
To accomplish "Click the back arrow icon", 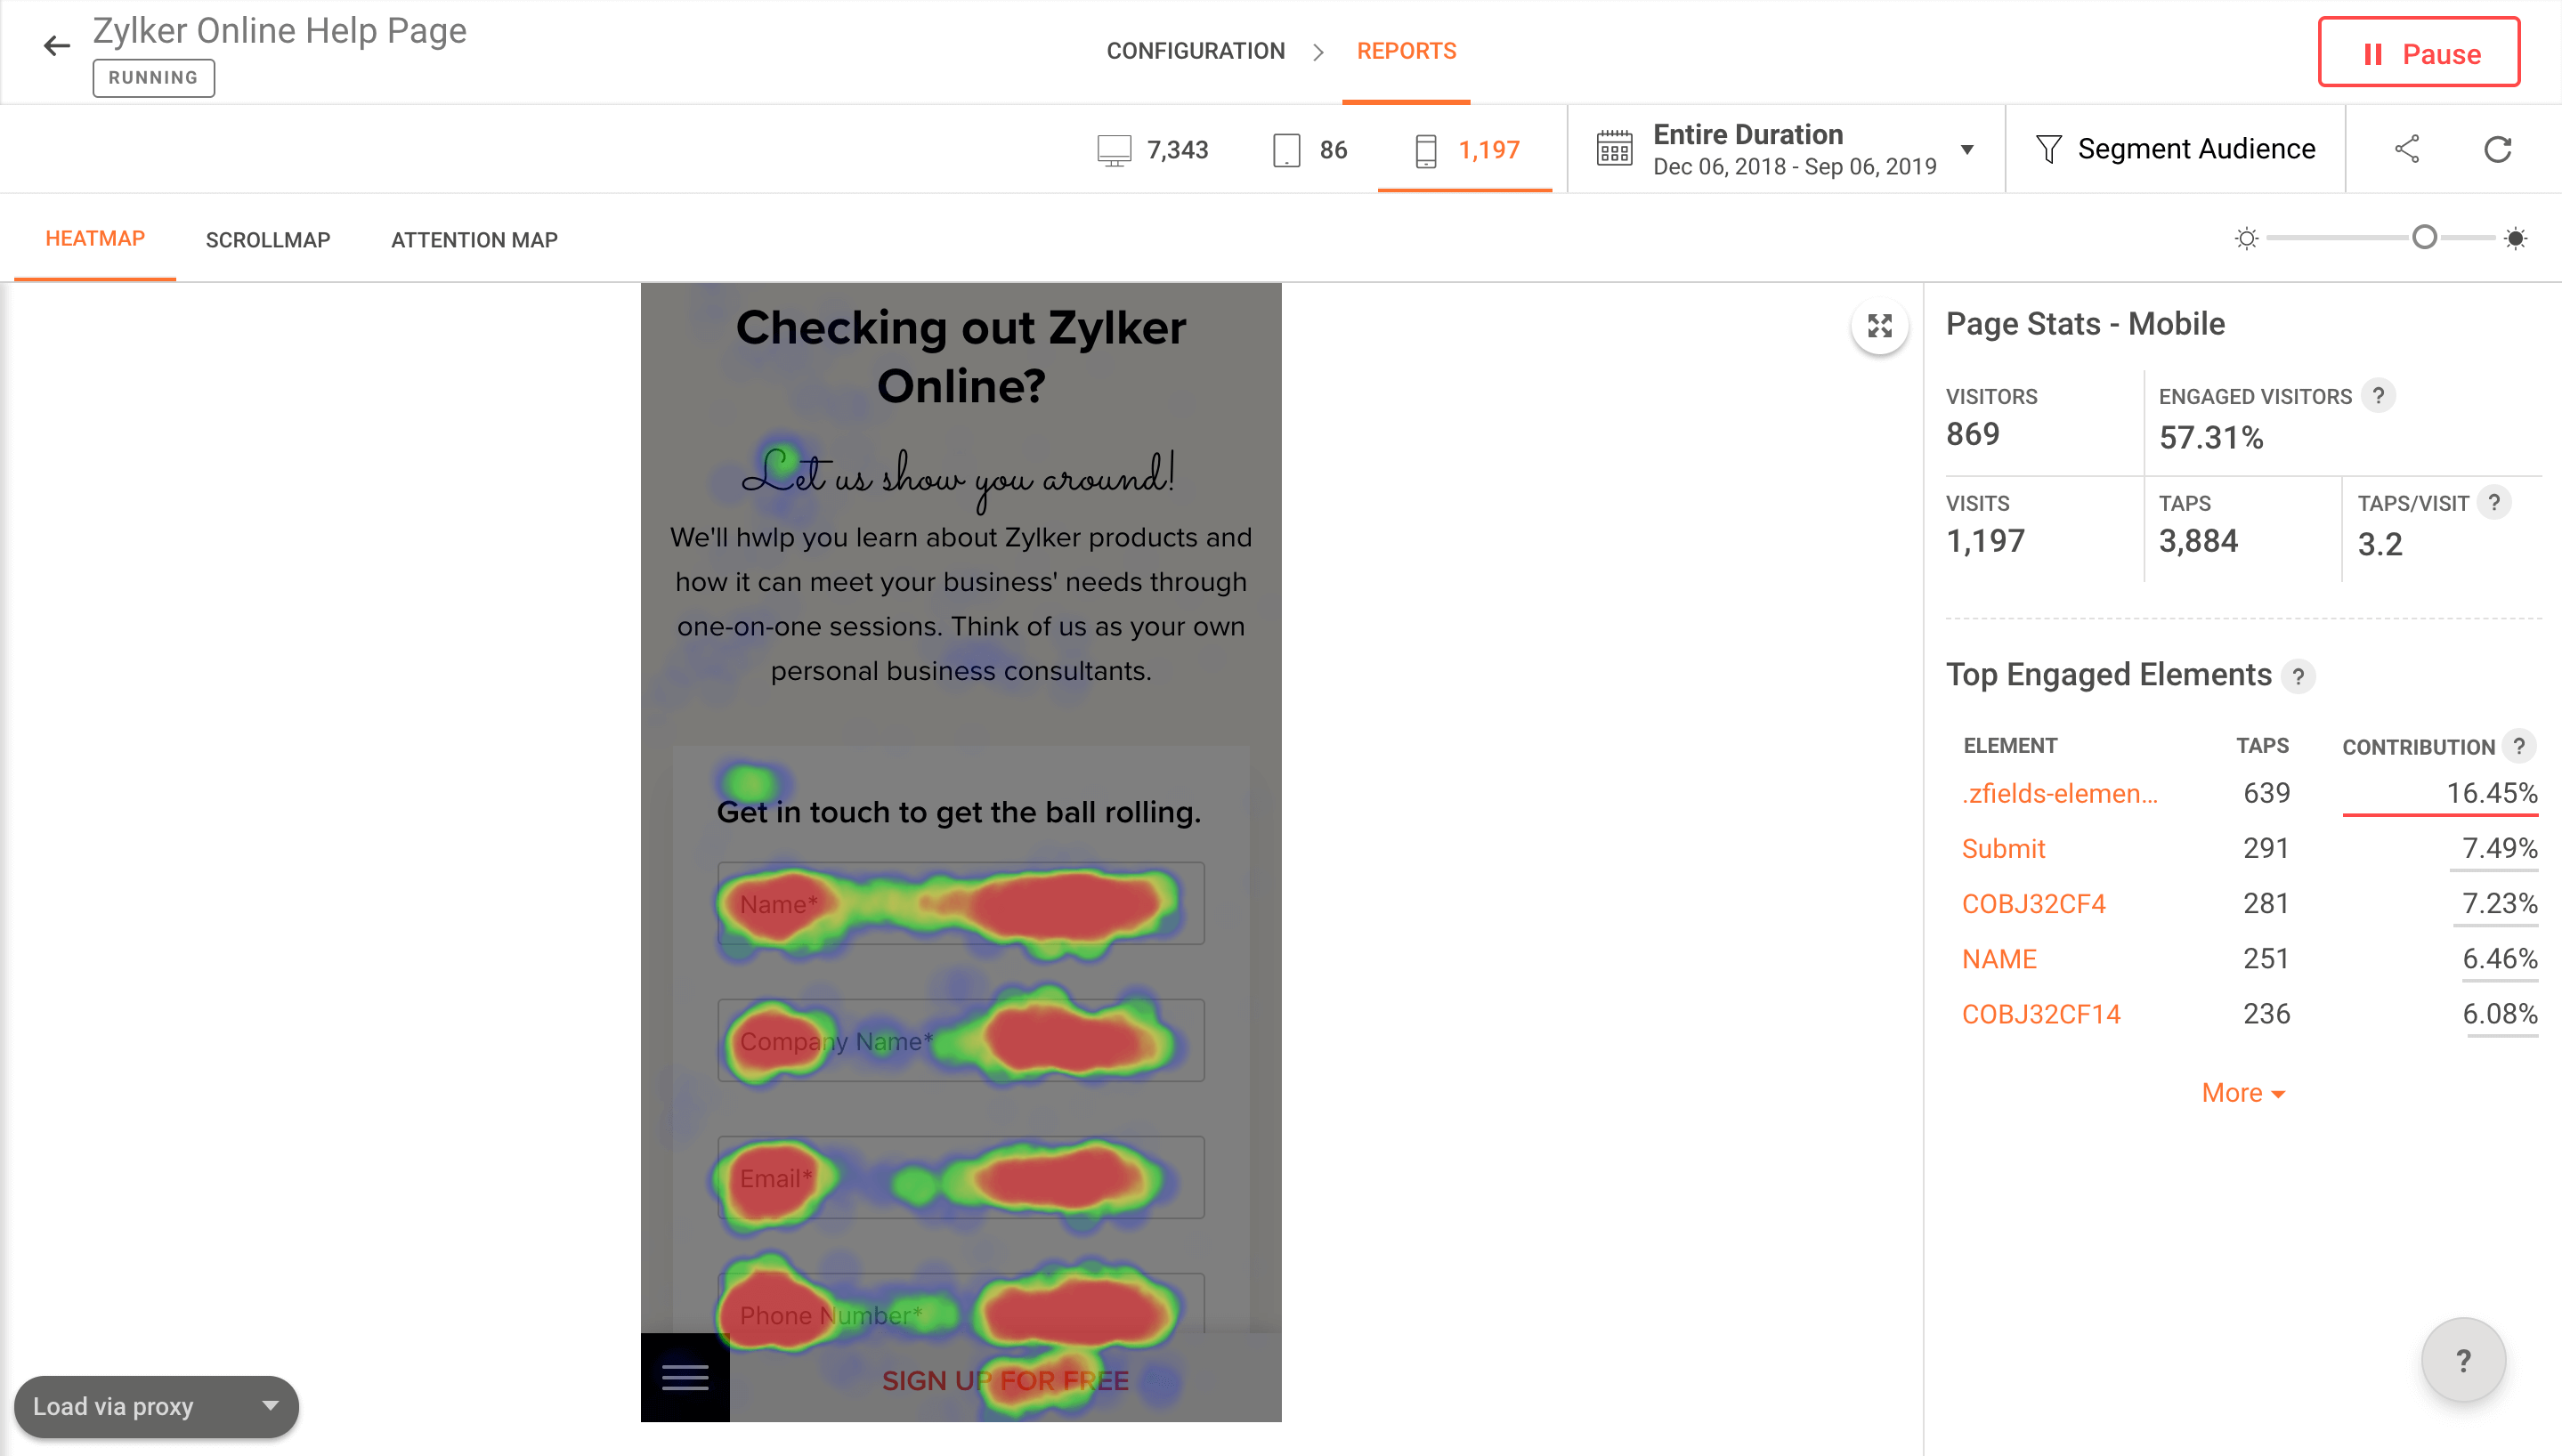I will click(57, 46).
